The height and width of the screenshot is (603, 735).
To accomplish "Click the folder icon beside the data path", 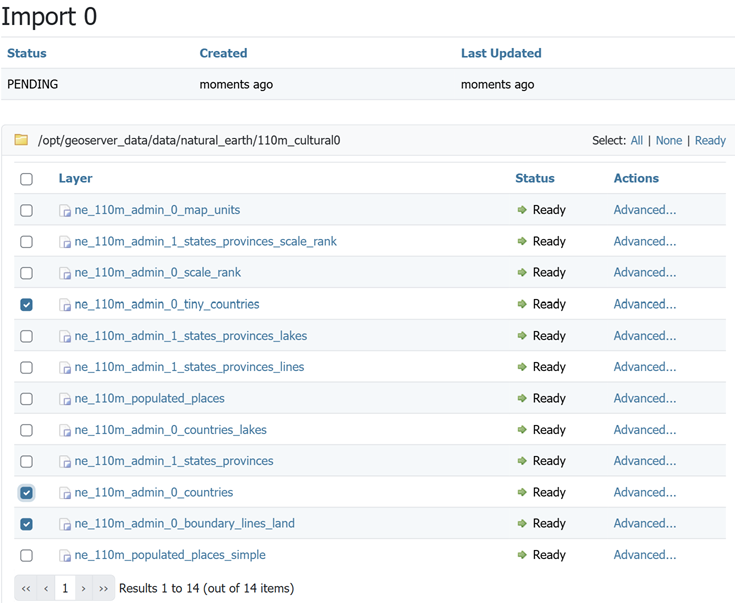I will coord(21,140).
